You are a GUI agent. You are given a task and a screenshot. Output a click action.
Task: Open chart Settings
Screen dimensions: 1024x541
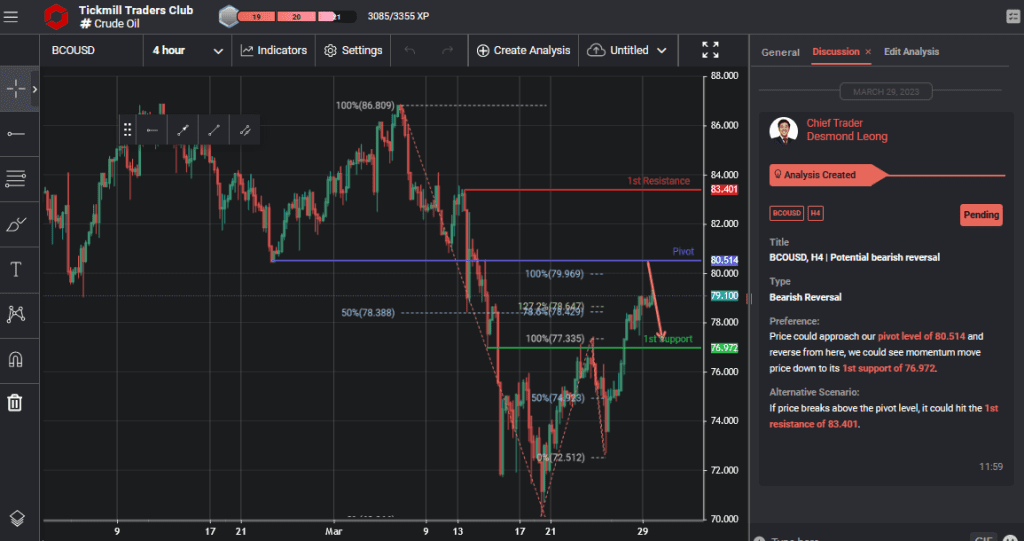click(x=353, y=50)
